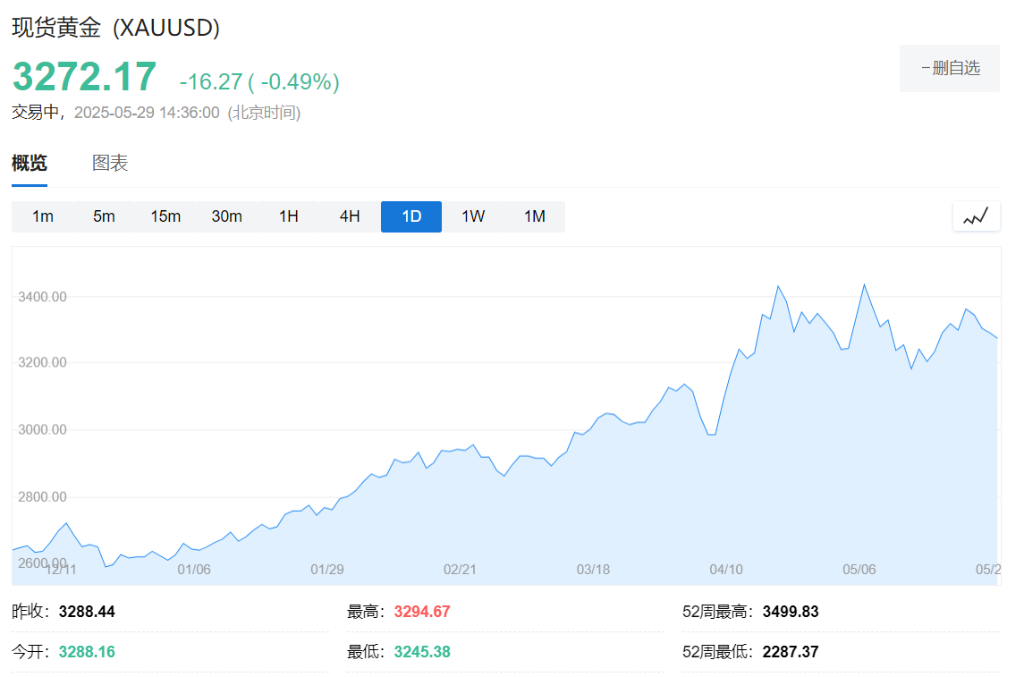Select the 1m timeframe
The image size is (1024, 677).
click(42, 215)
